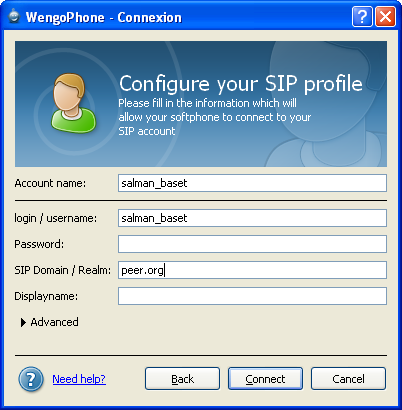Click the Account name input field
This screenshot has height=410, width=402.
[x=252, y=183]
